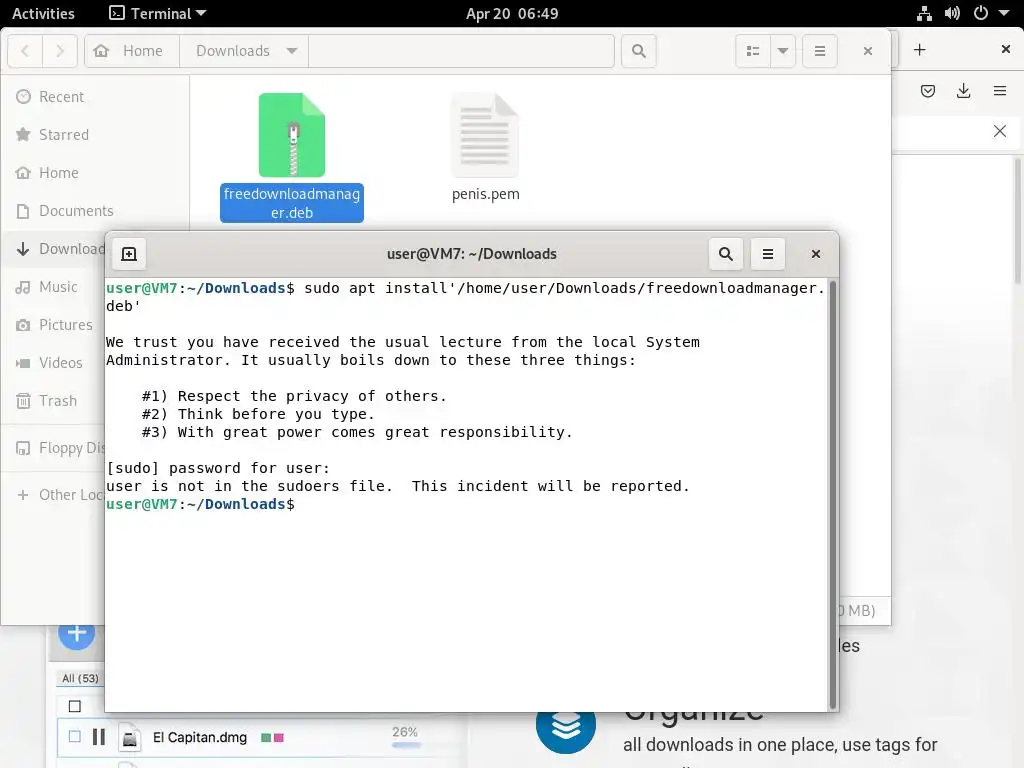Viewport: 1024px width, 768px height.
Task: Select the penis.pem file icon
Action: 485,135
